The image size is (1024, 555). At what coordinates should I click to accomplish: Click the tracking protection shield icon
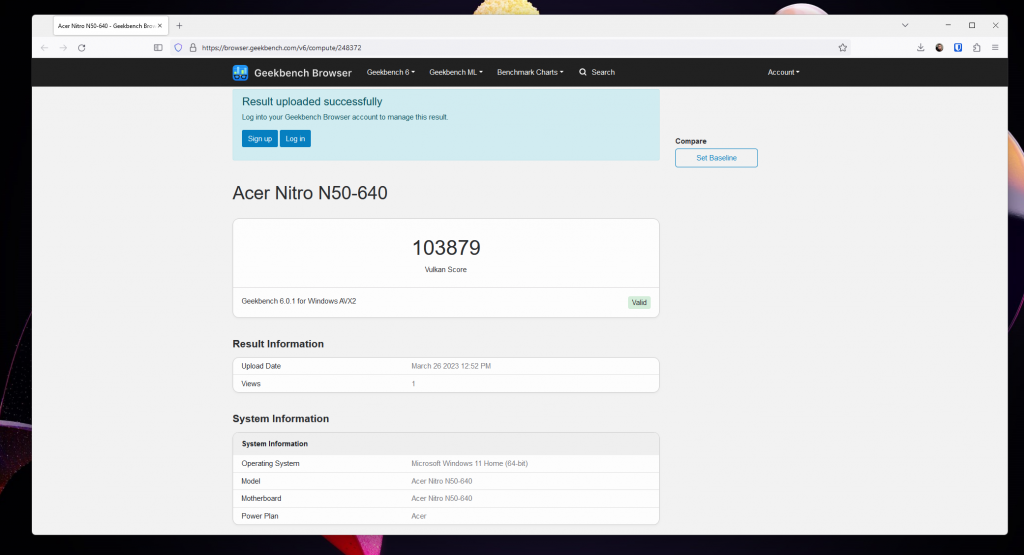coord(178,48)
